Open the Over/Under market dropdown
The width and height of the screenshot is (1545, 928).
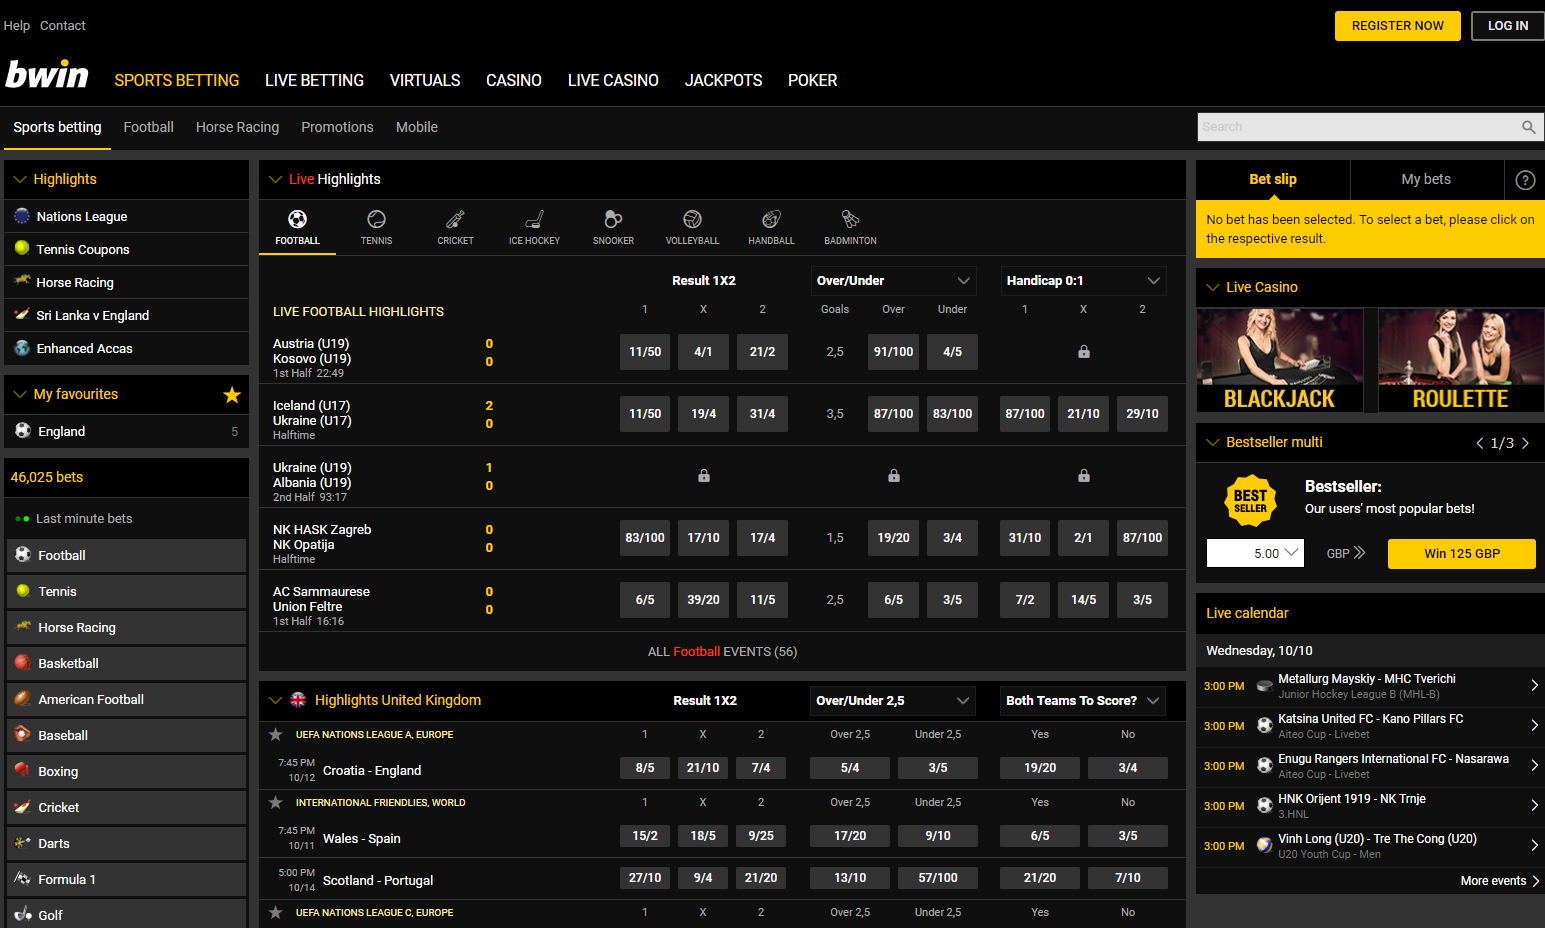(x=893, y=280)
